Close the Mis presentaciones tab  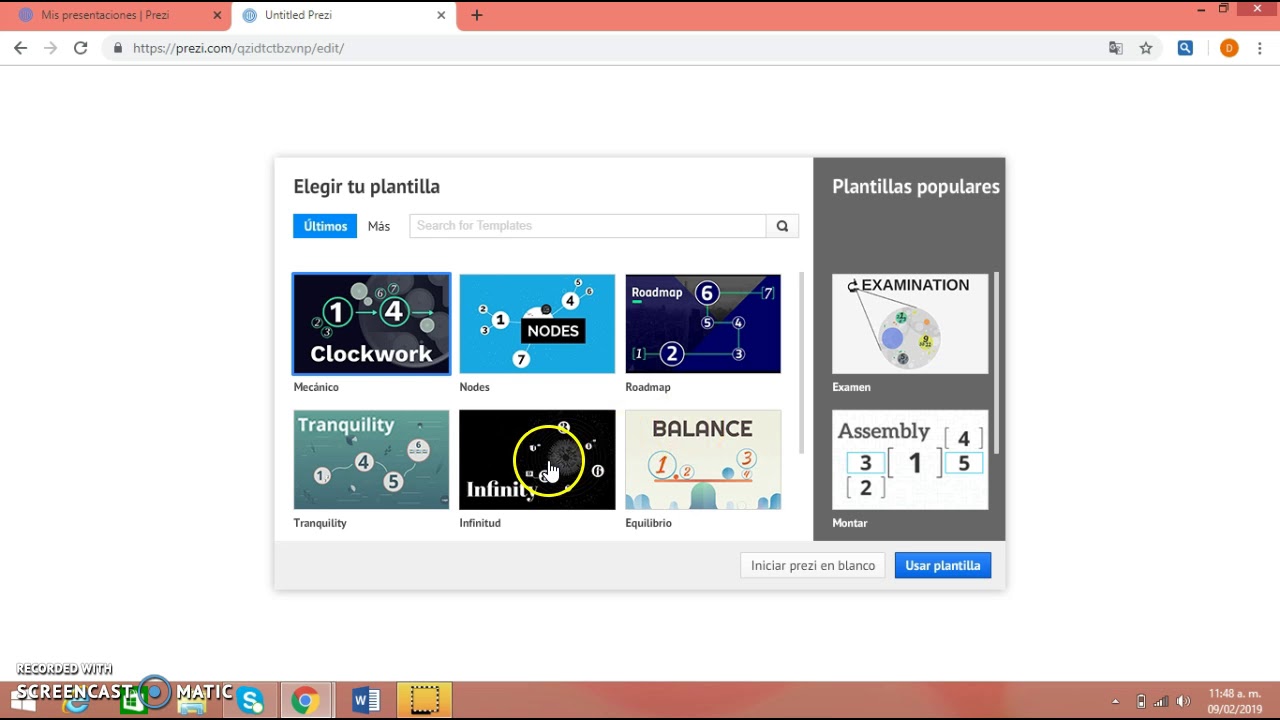click(x=217, y=15)
